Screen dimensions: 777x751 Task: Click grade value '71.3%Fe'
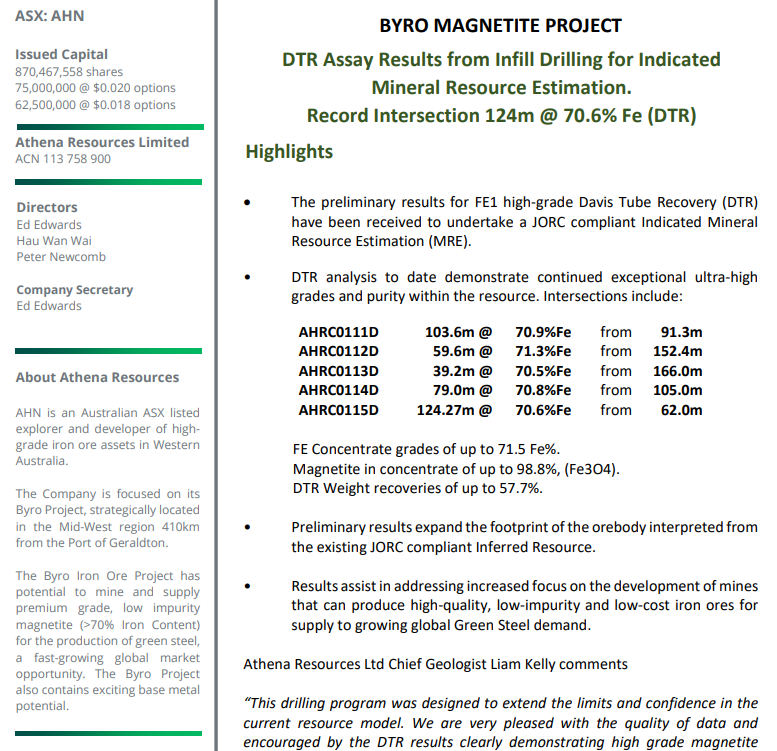pos(543,351)
